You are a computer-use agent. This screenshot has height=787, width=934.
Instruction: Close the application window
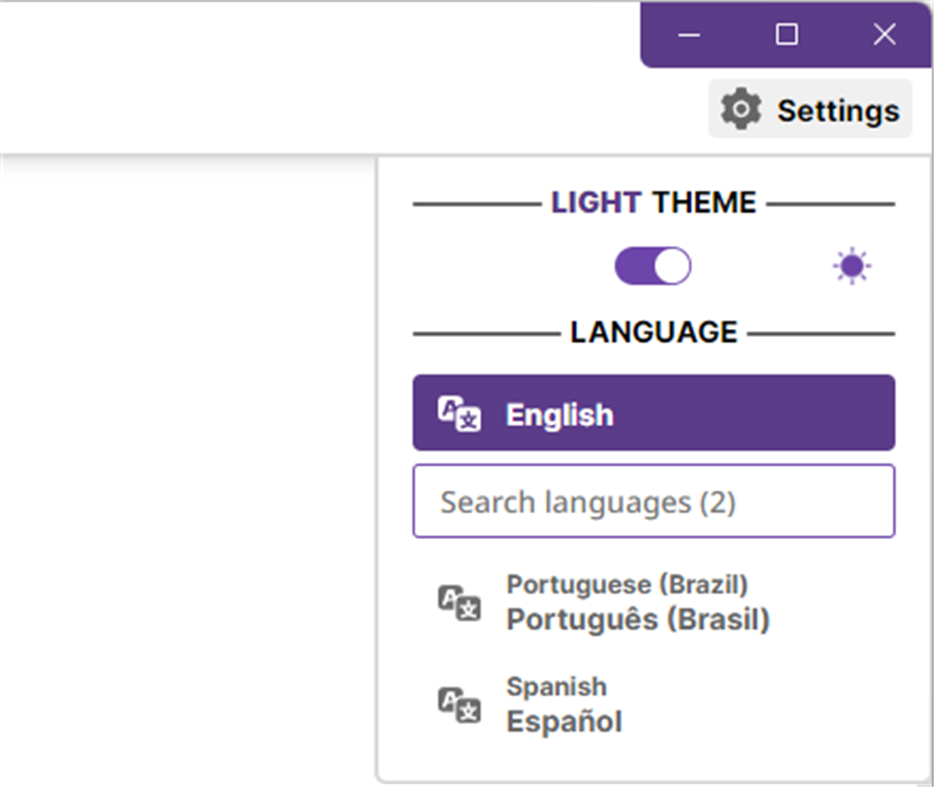point(884,35)
